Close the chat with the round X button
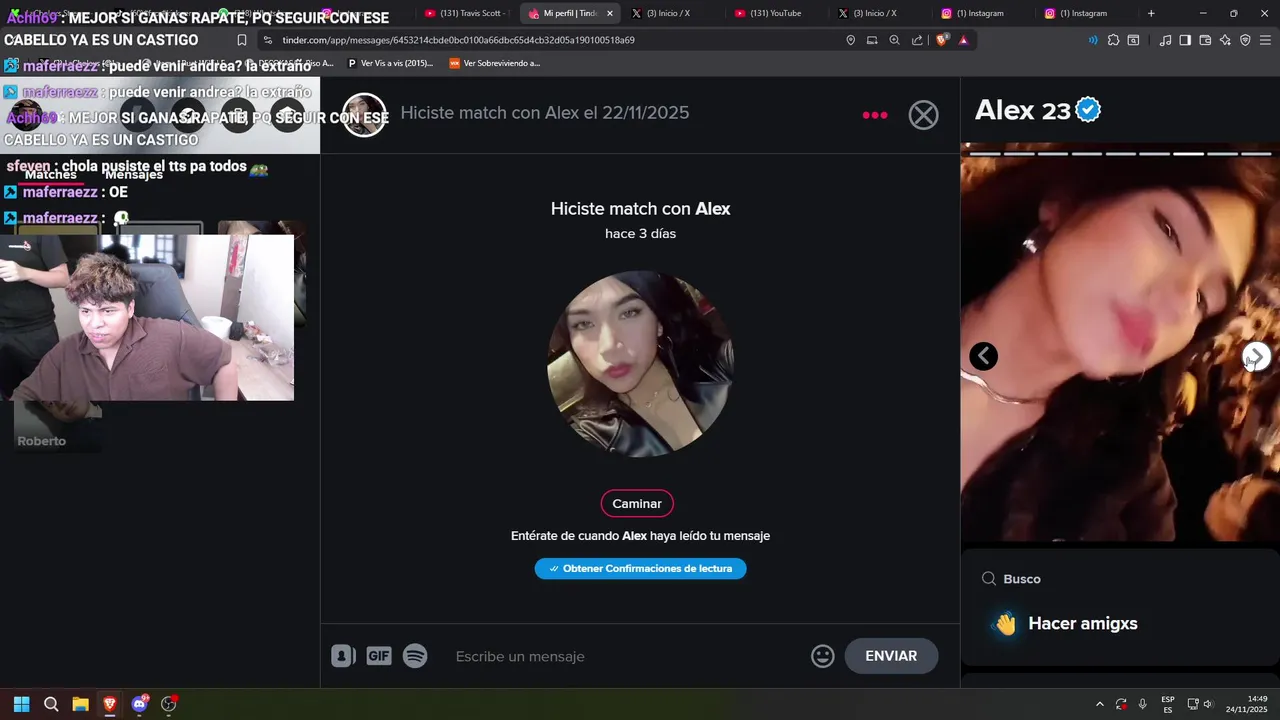This screenshot has height=720, width=1280. [x=923, y=115]
